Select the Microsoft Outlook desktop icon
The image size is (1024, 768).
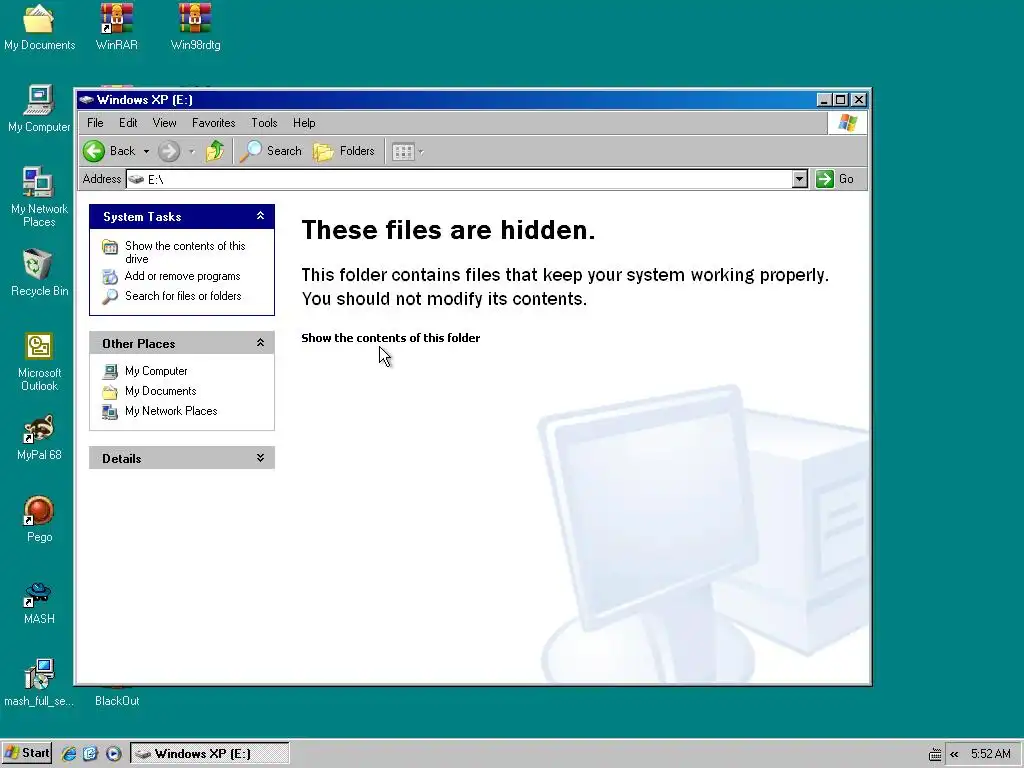coord(39,362)
